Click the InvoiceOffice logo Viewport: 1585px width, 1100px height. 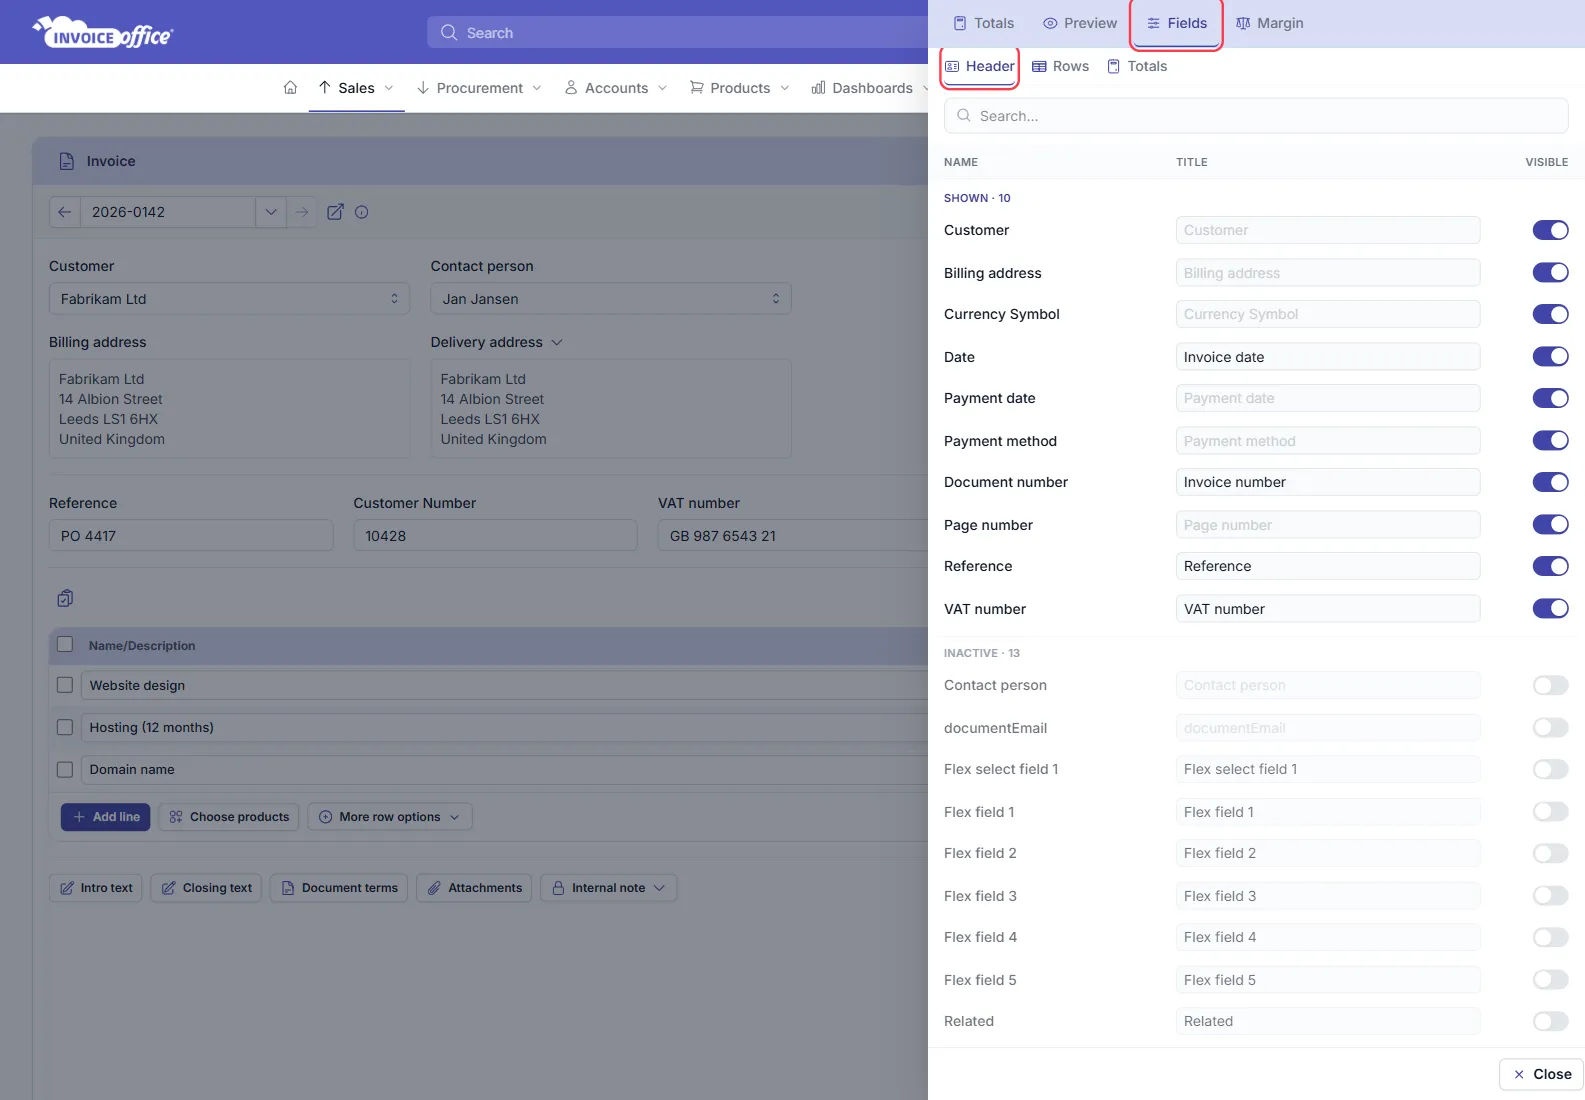click(x=103, y=33)
